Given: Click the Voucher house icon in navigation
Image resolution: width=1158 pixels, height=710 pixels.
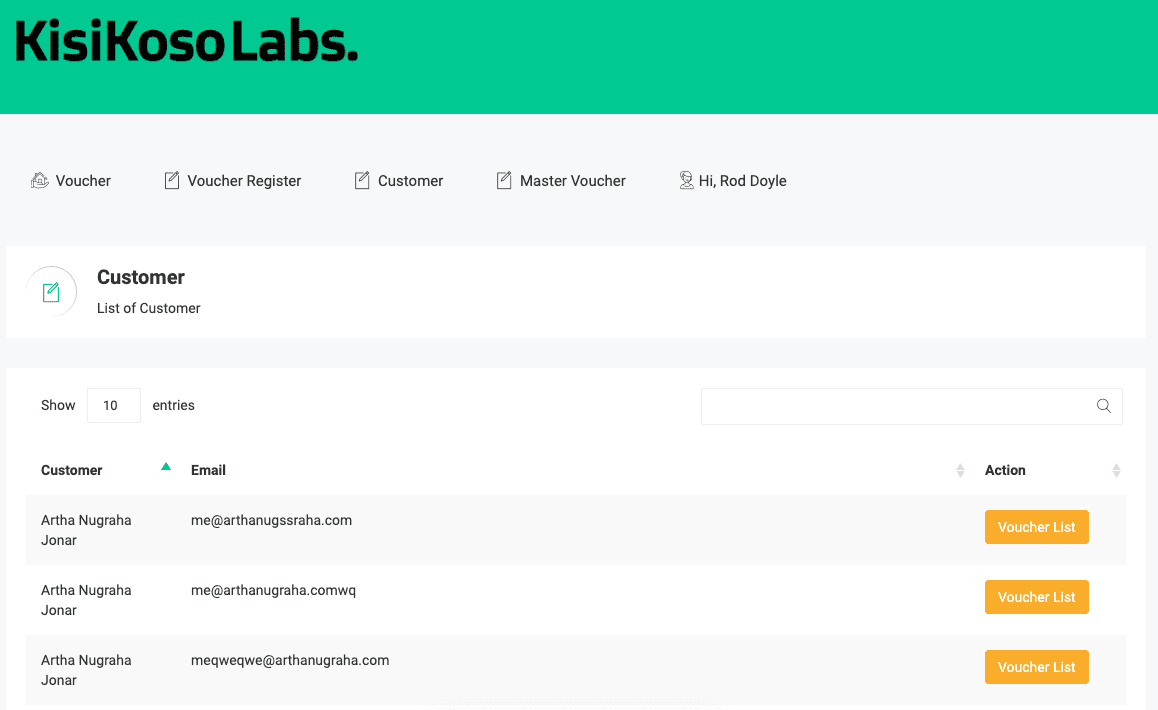Looking at the screenshot, I should click(40, 181).
